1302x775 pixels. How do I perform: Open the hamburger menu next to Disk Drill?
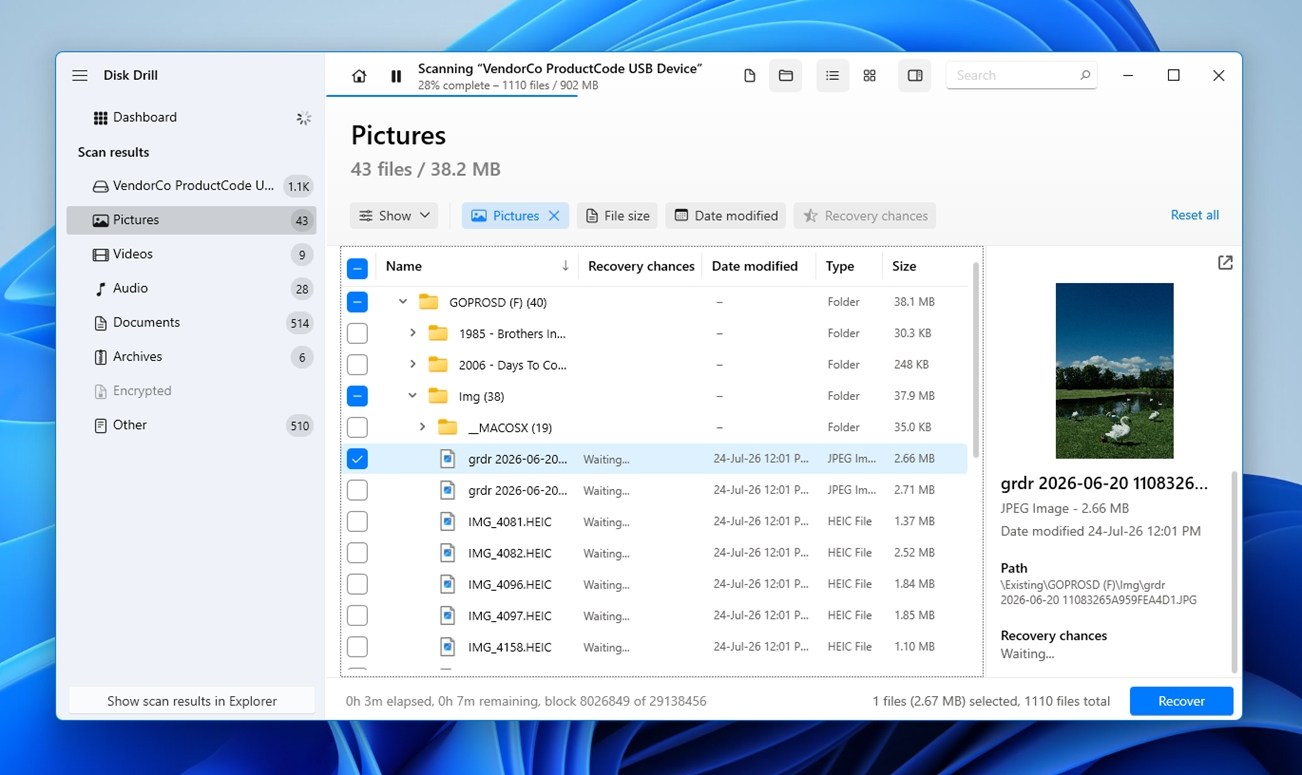[x=80, y=75]
